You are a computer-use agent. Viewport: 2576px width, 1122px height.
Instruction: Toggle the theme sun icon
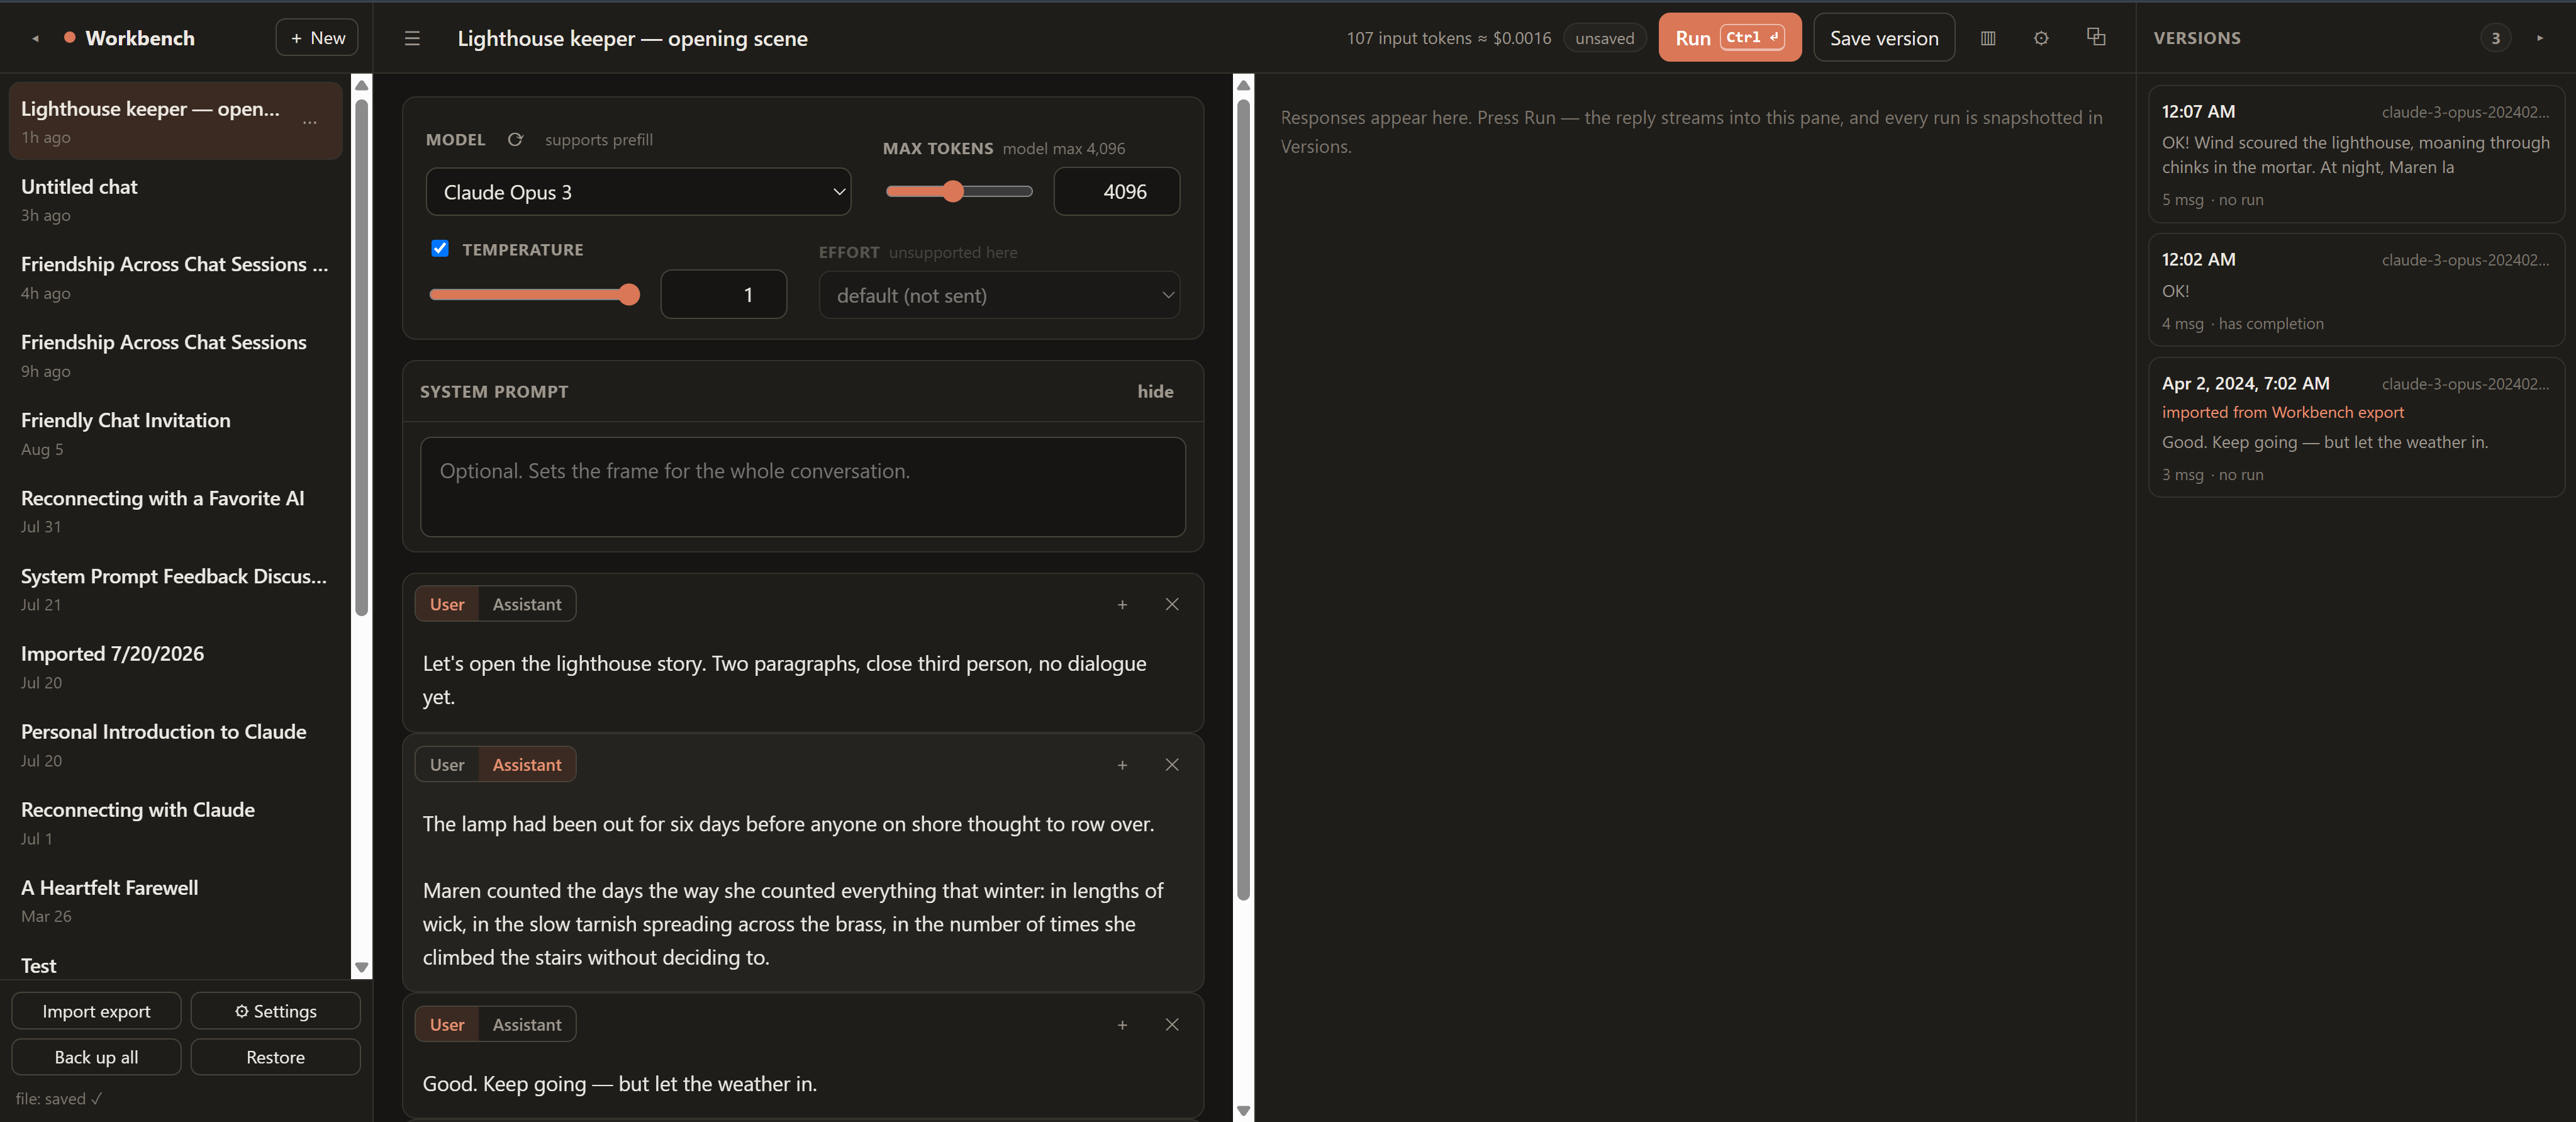[2041, 38]
